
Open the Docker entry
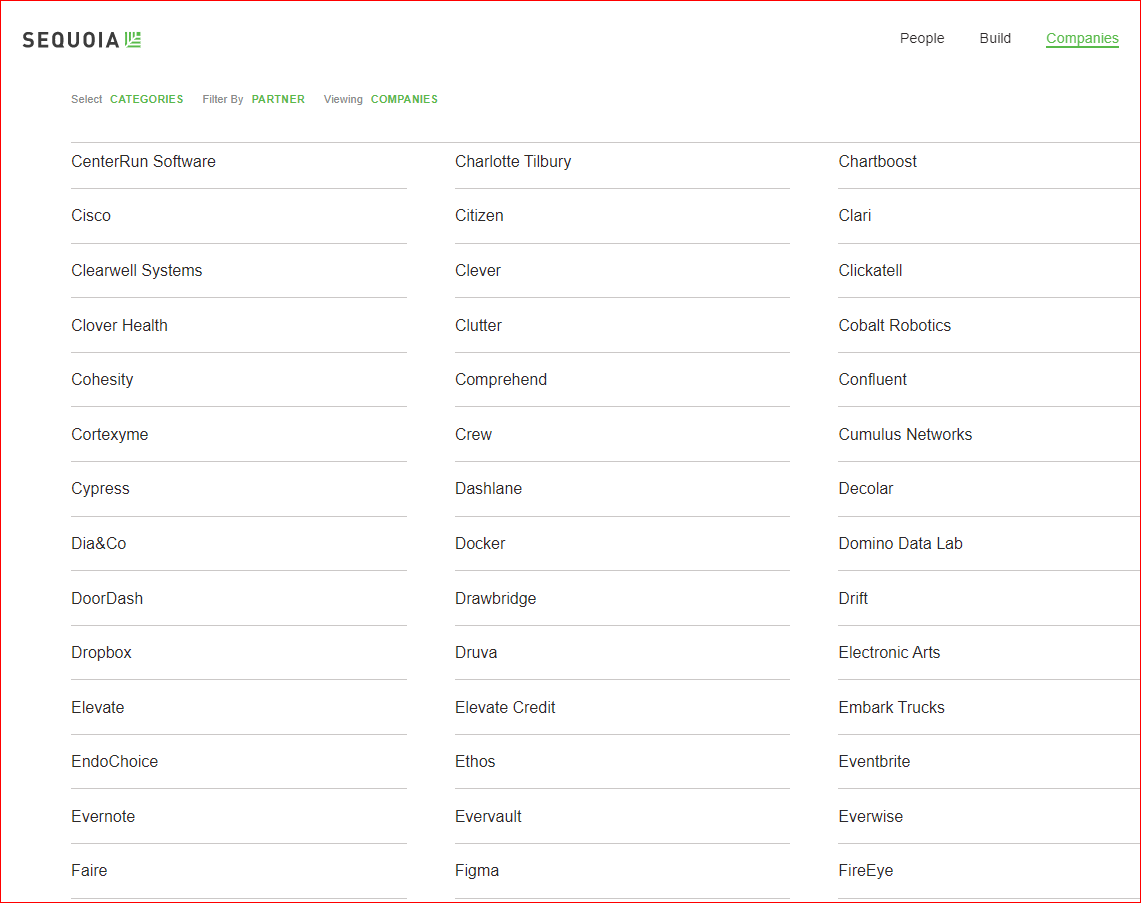click(480, 544)
